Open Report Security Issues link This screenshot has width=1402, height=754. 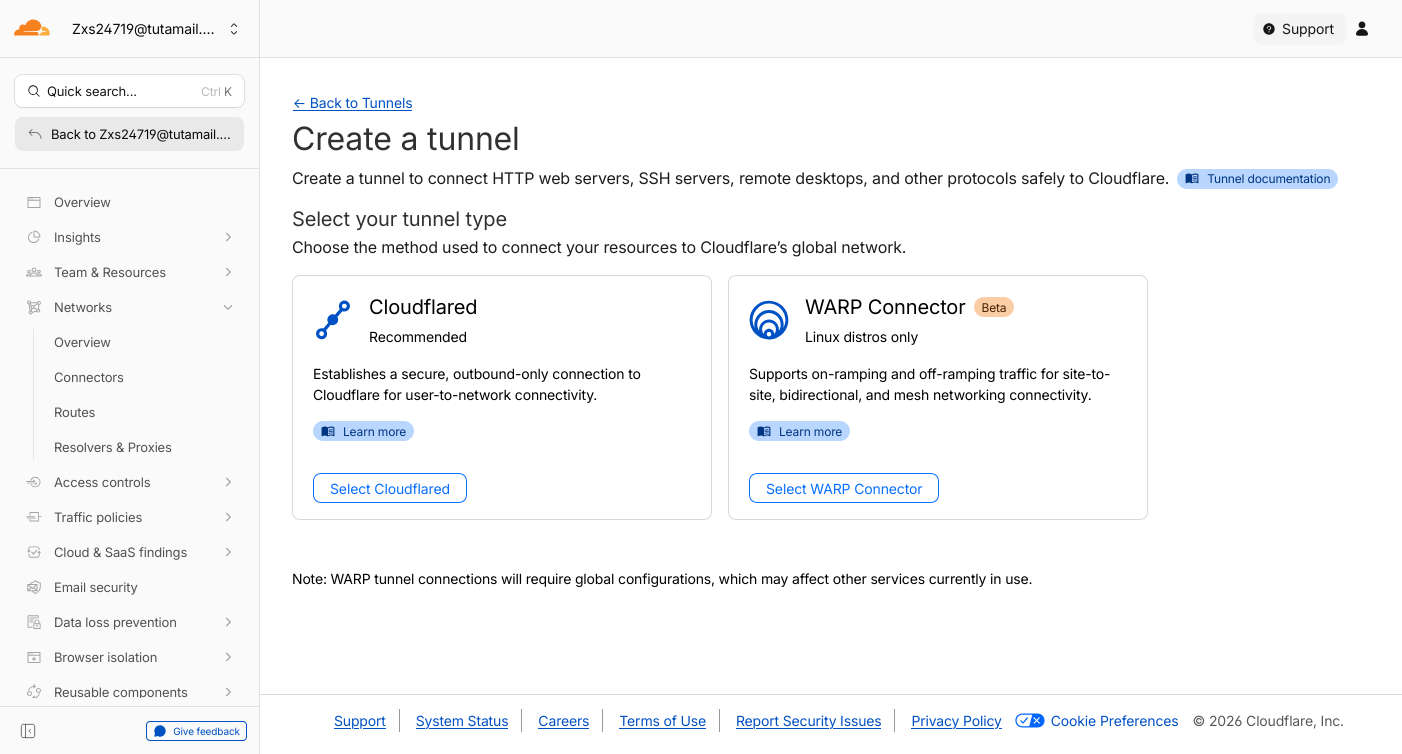[809, 721]
